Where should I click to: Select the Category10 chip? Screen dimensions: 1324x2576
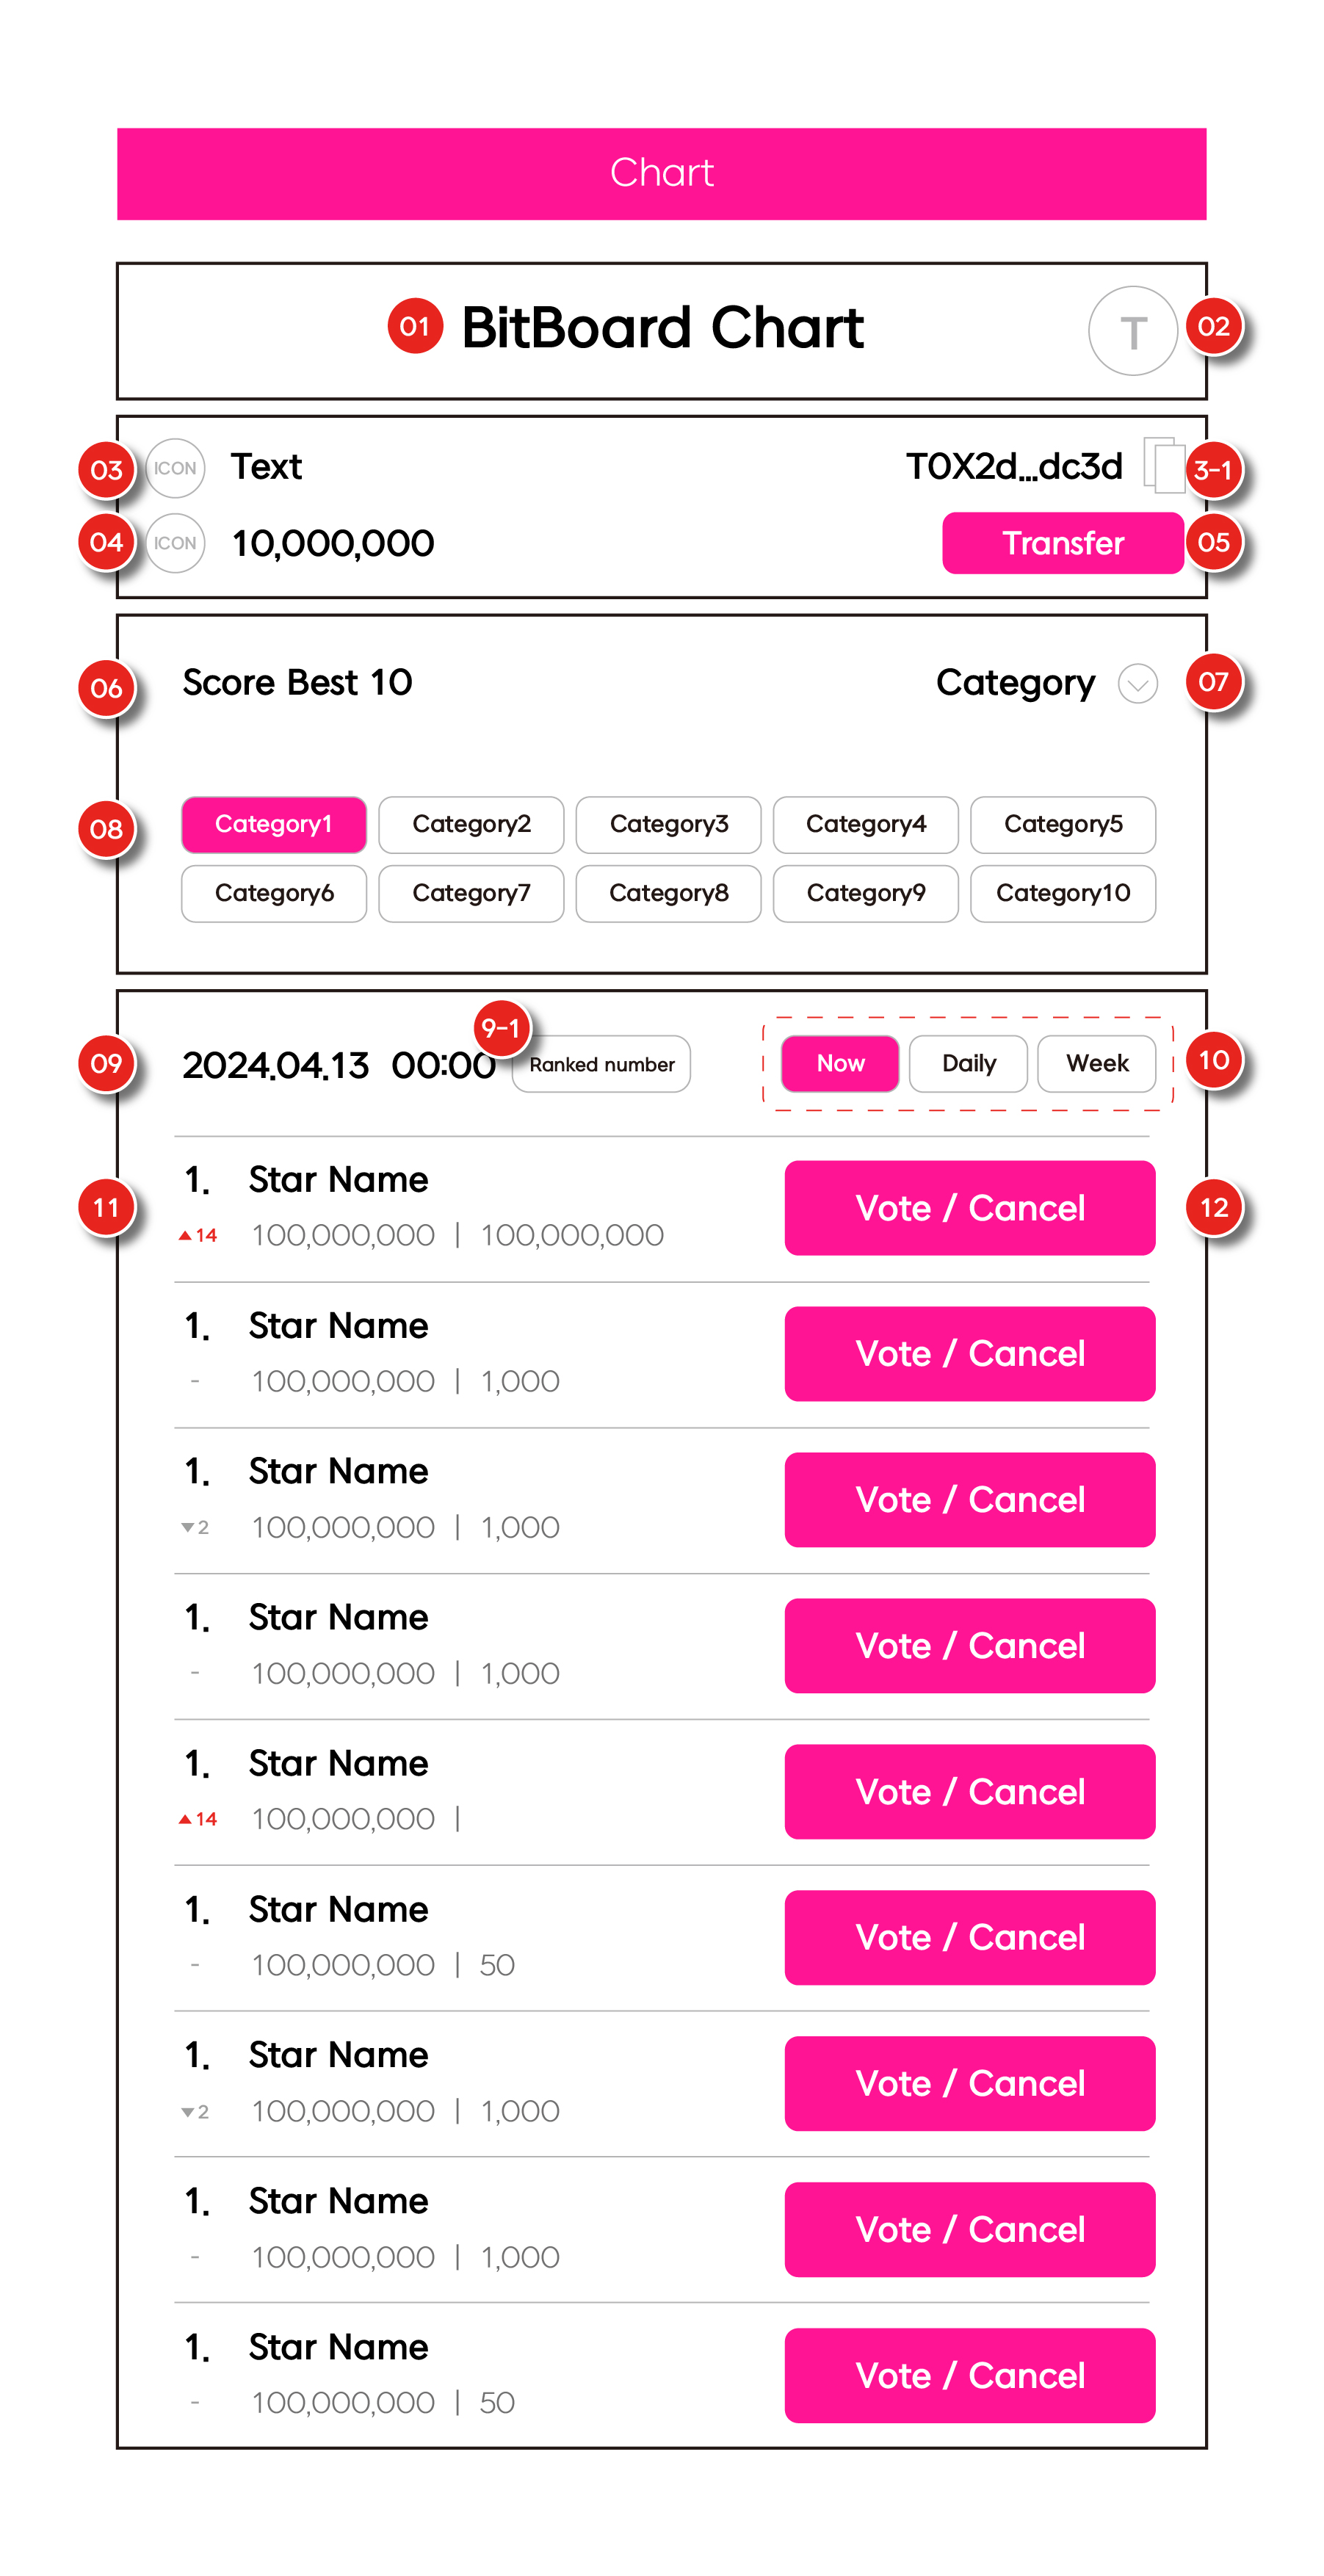click(1062, 893)
